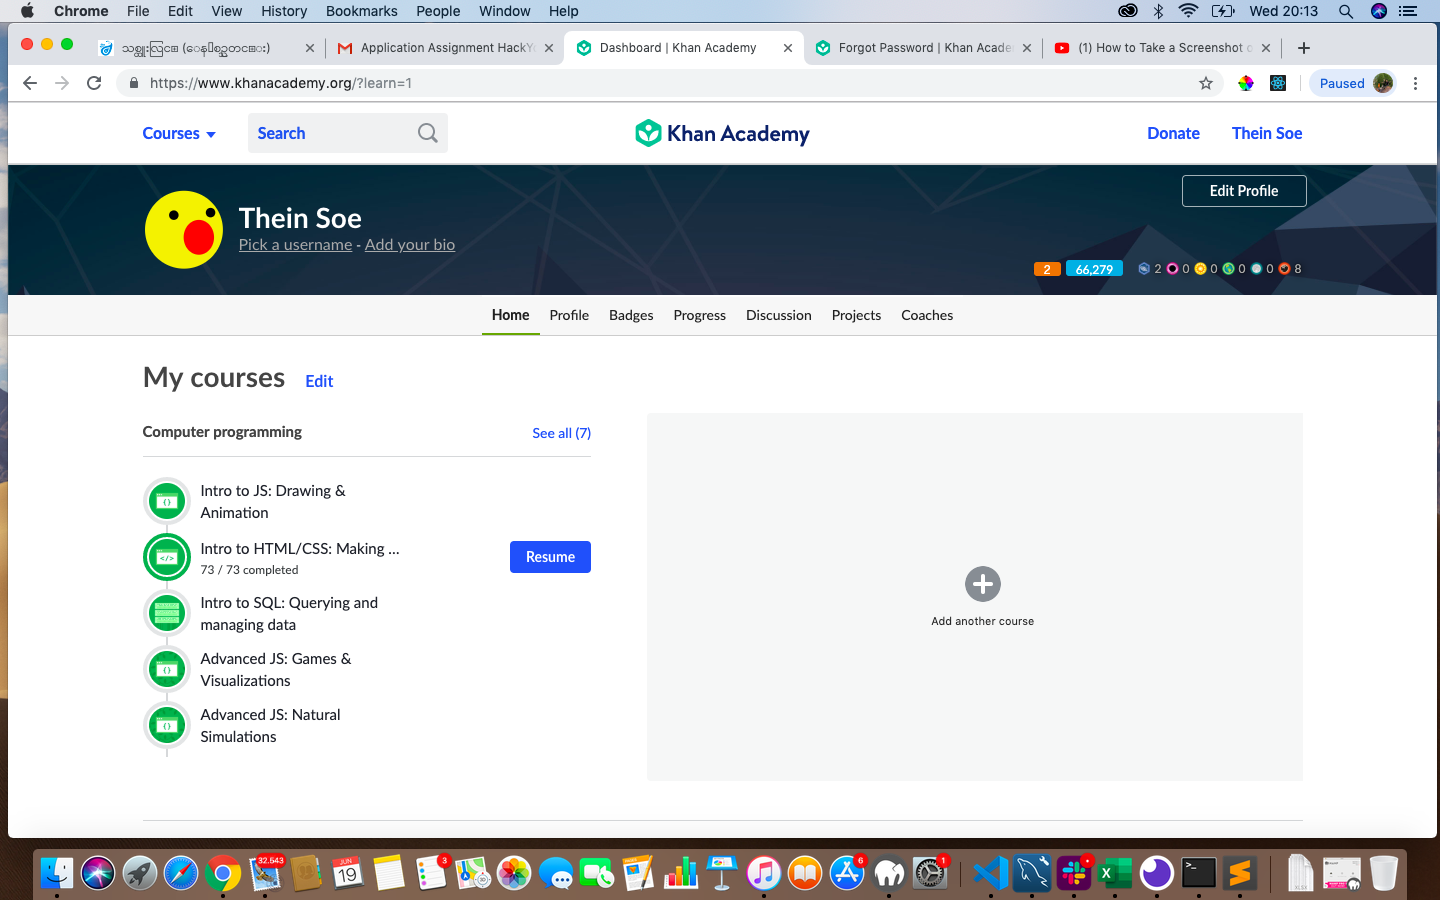Open Visual Studio Code from the dock

[990, 873]
